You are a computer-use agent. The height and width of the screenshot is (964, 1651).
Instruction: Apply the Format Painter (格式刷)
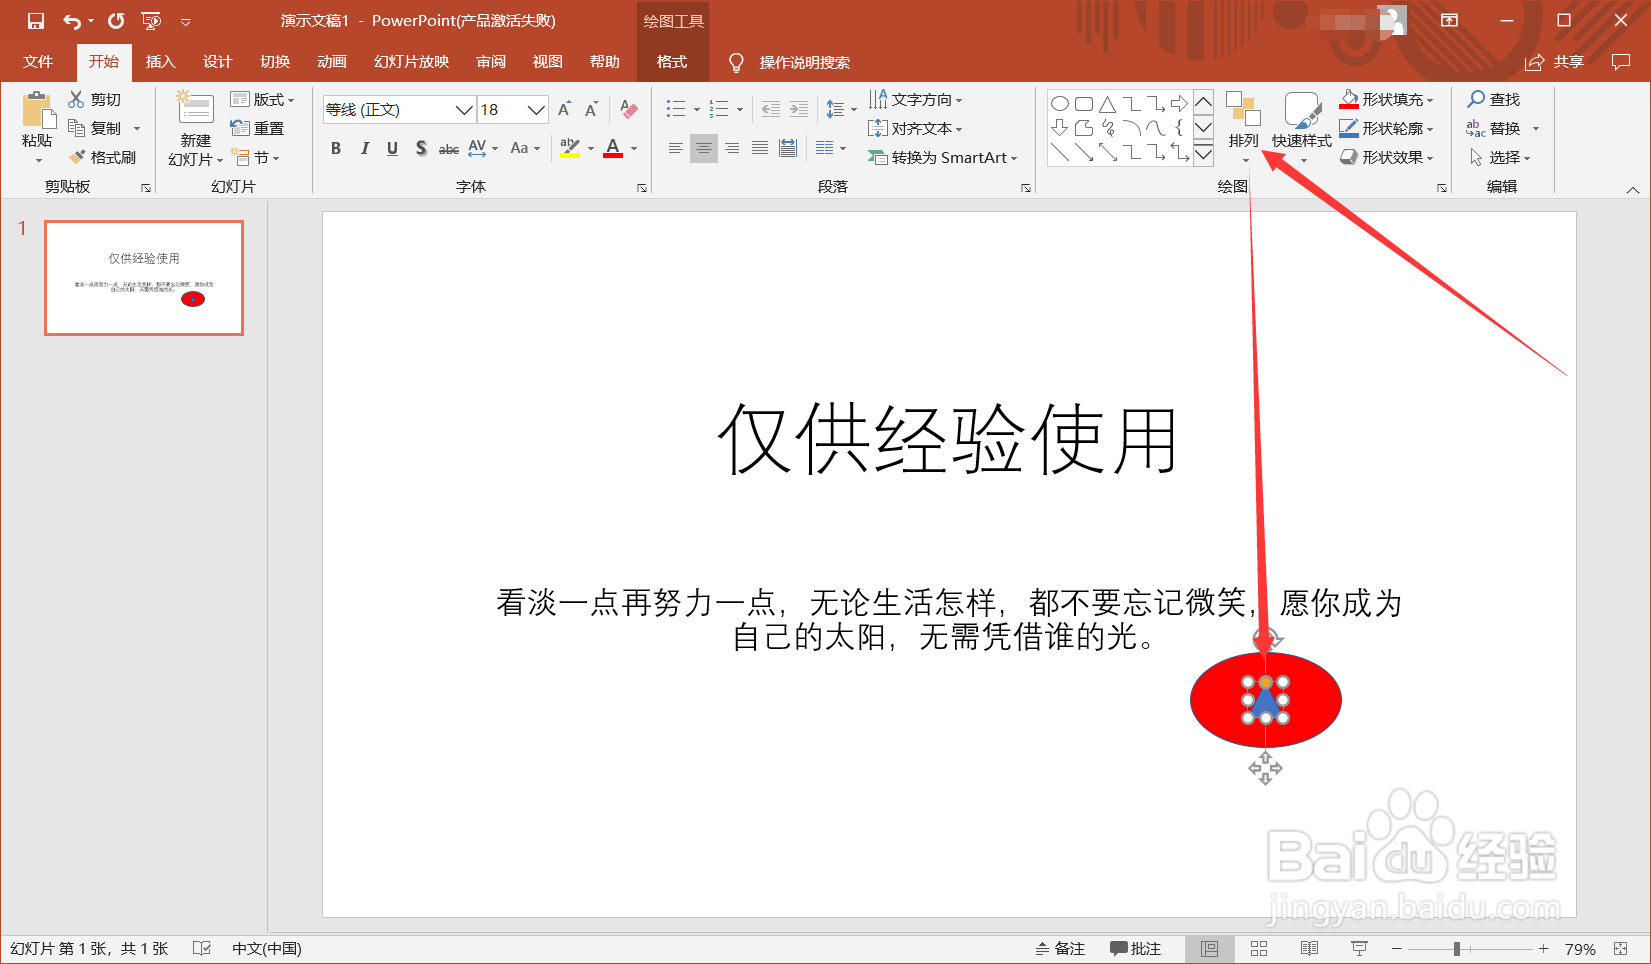tap(104, 157)
